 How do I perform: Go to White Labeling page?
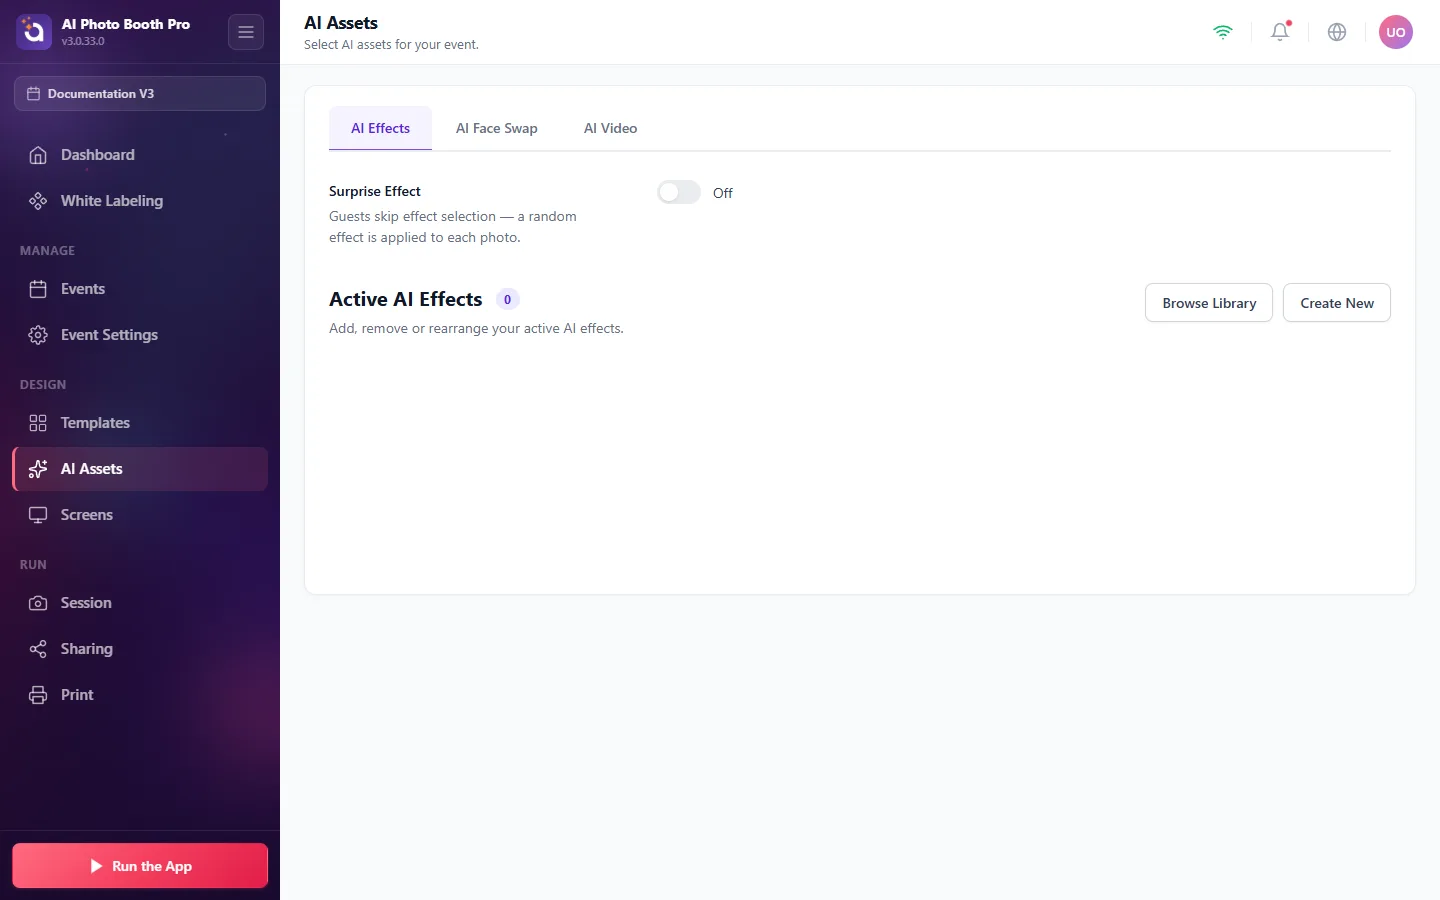tap(140, 201)
